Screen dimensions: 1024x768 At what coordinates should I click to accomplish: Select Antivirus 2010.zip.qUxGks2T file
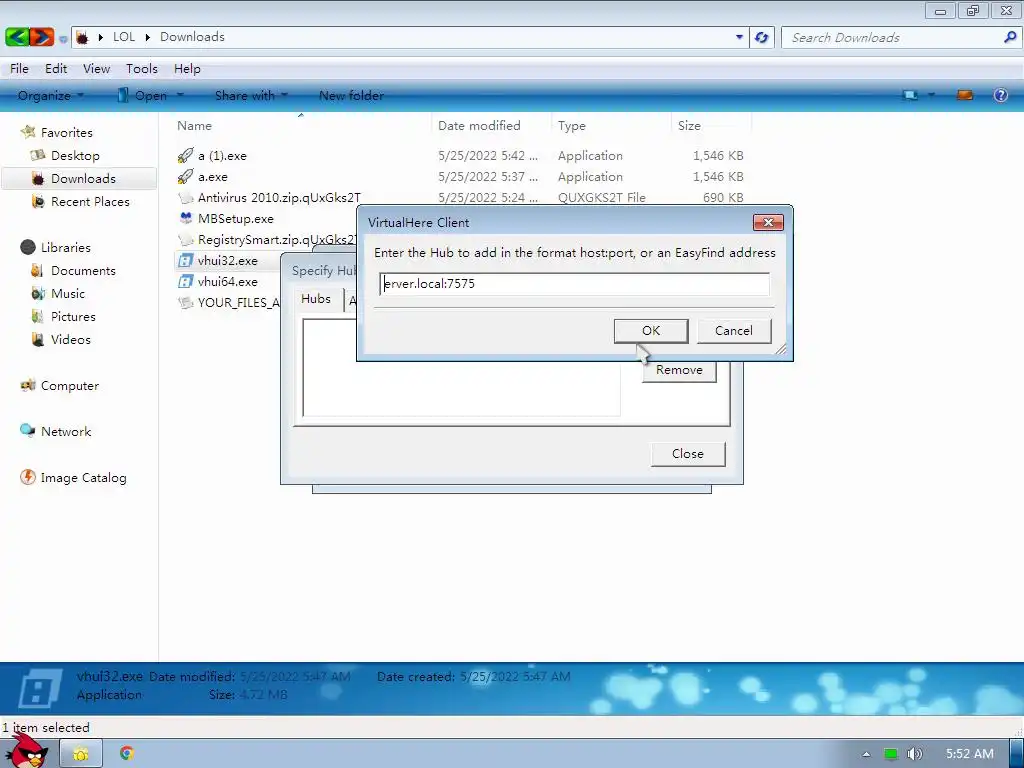tap(279, 197)
